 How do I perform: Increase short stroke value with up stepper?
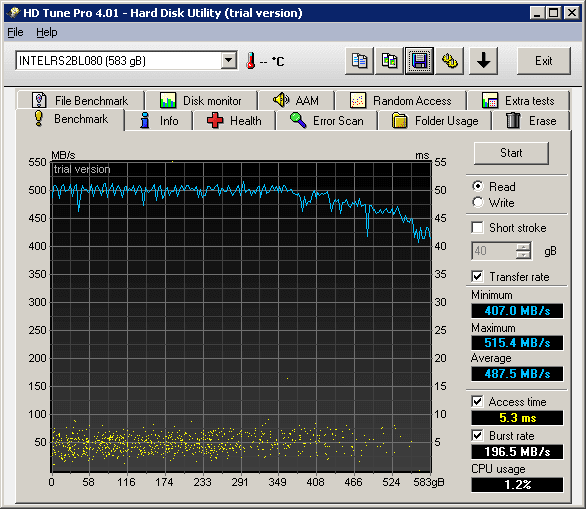(x=523, y=247)
